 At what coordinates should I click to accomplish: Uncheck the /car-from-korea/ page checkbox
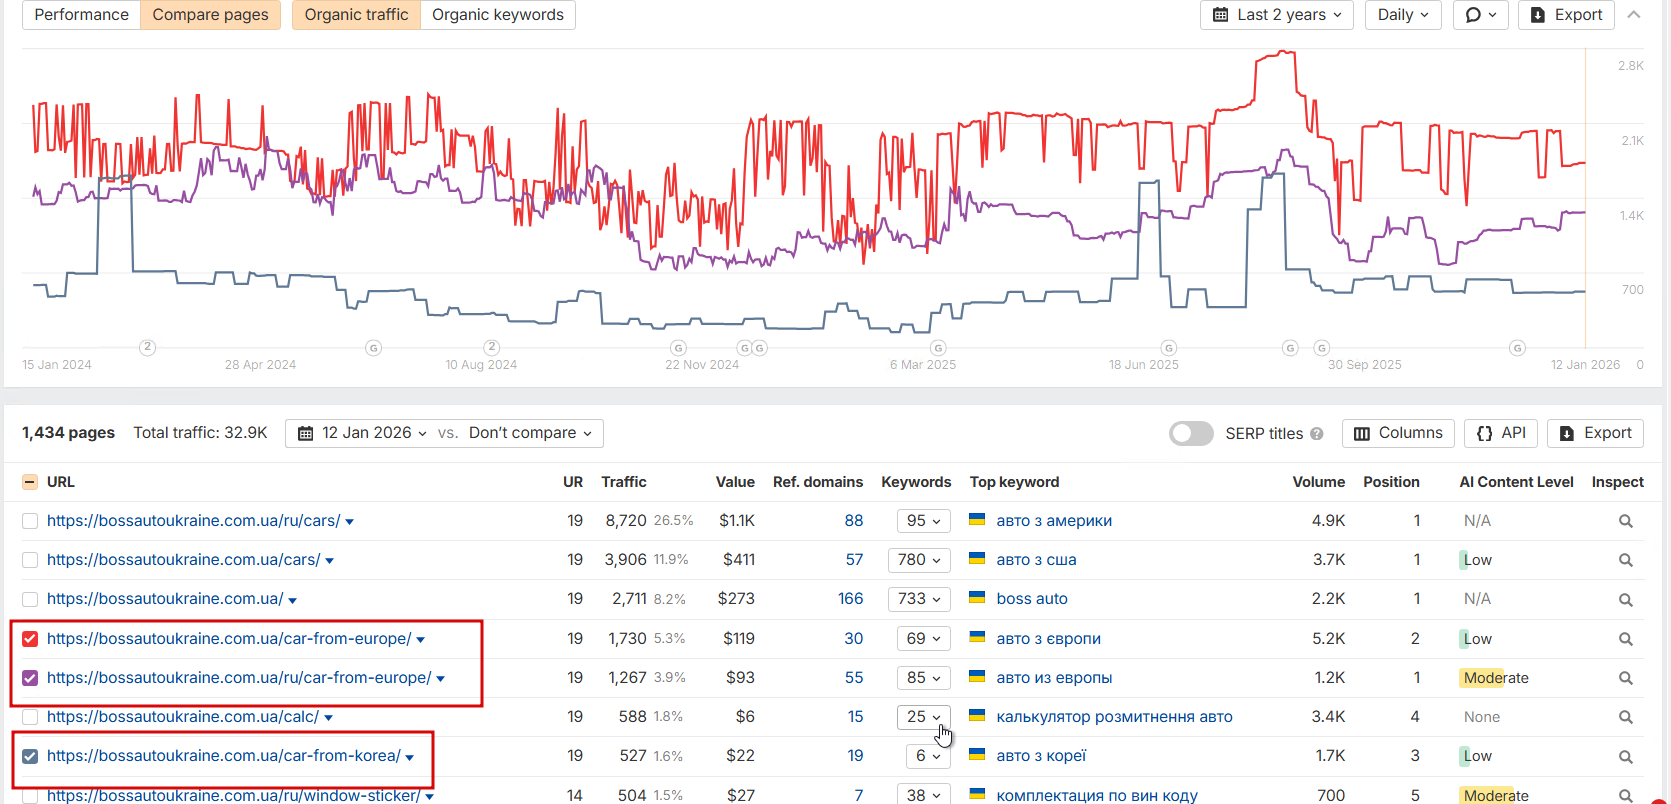point(30,756)
